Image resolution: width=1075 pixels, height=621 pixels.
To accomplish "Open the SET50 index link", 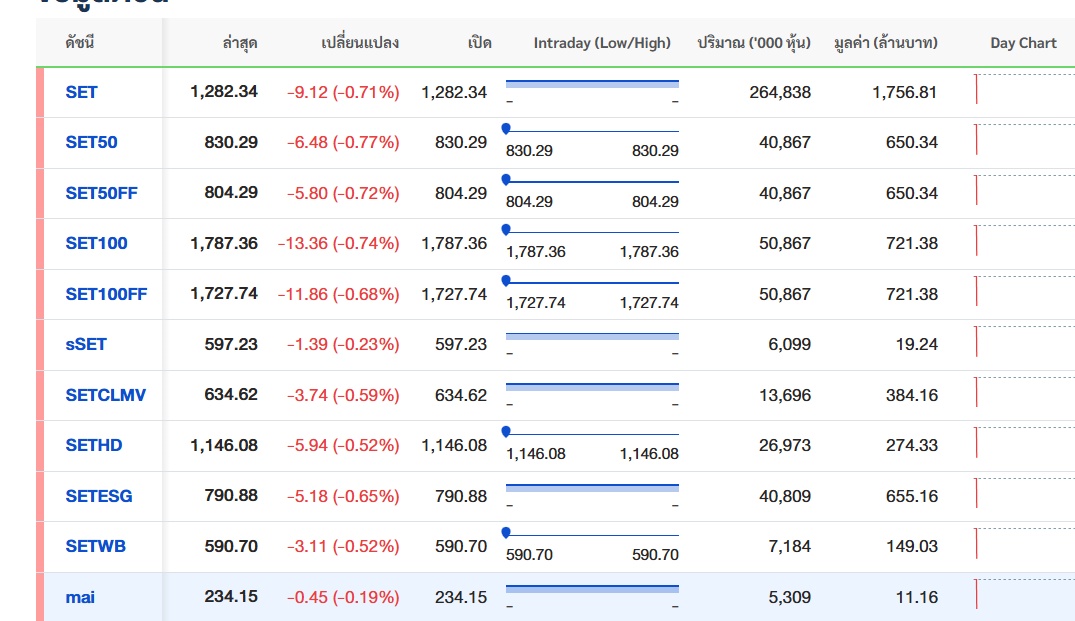I will click(x=91, y=142).
